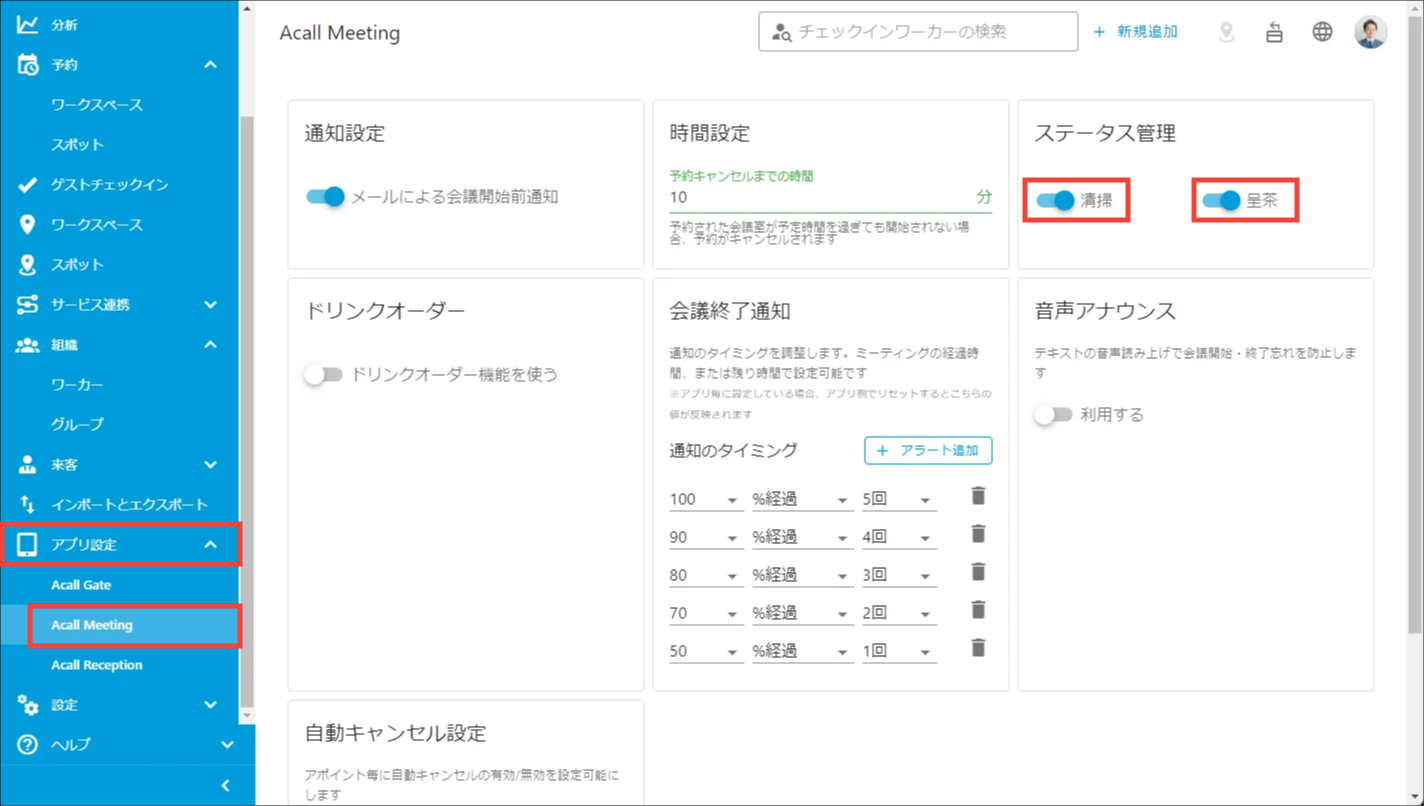Click the インポートとエクスポート arrows icon
The height and width of the screenshot is (806, 1424).
click(x=27, y=505)
